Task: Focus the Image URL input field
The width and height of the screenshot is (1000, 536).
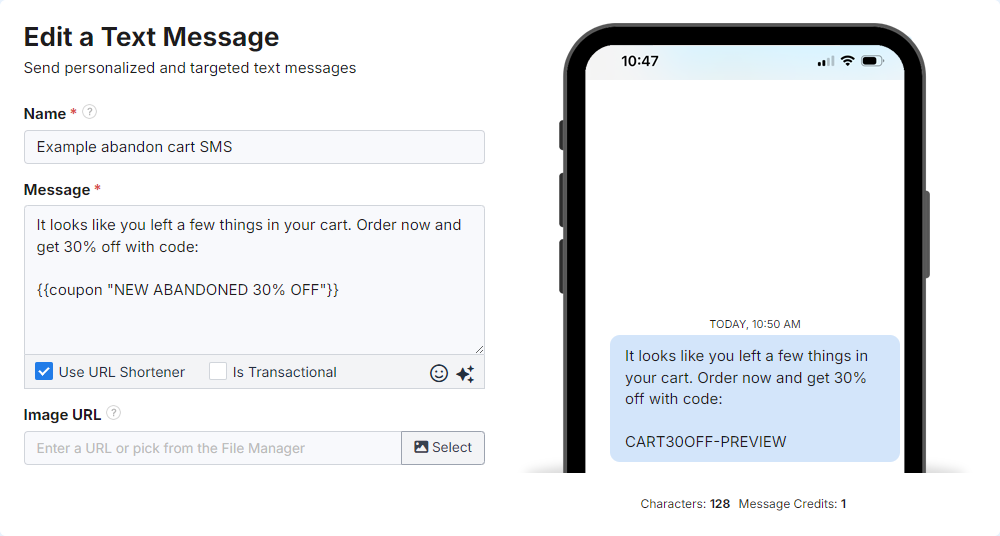Action: (x=212, y=448)
